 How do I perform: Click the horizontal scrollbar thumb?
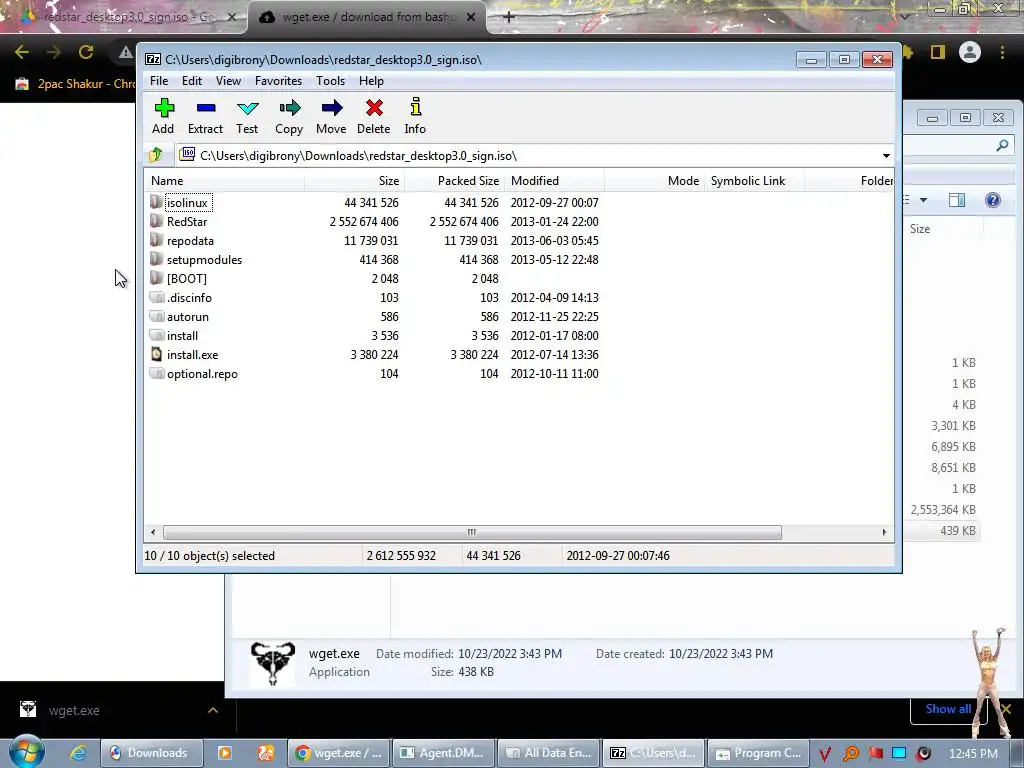tap(472, 532)
